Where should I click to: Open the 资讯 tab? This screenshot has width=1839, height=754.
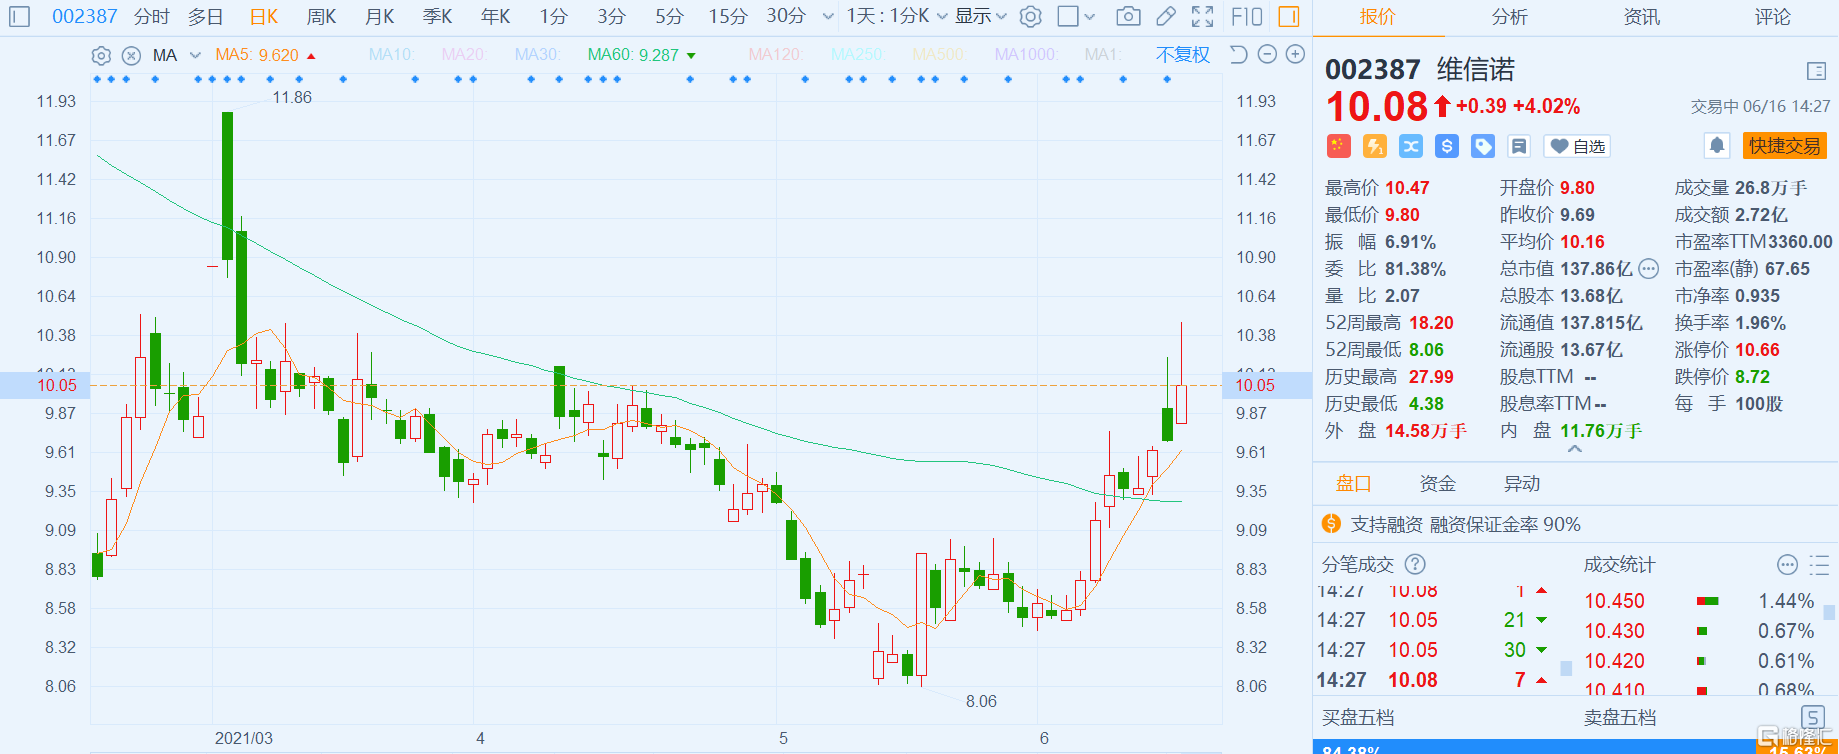(1641, 17)
